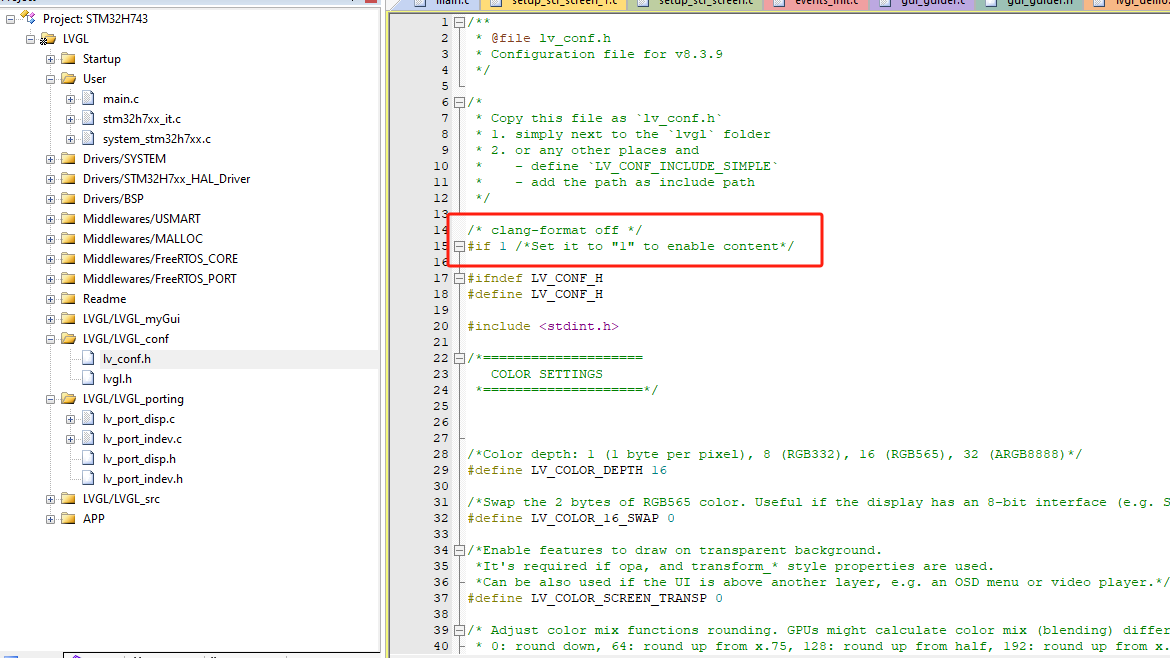This screenshot has width=1170, height=658.
Task: Click the lv_port_indev.h file icon
Action: pos(89,479)
